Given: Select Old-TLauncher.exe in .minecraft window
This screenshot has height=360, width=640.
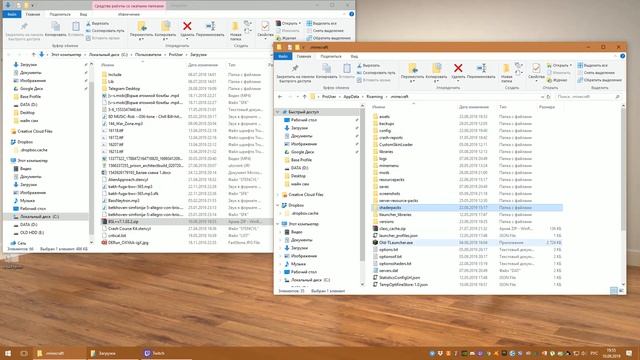Looking at the screenshot, I should click(x=467, y=242).
